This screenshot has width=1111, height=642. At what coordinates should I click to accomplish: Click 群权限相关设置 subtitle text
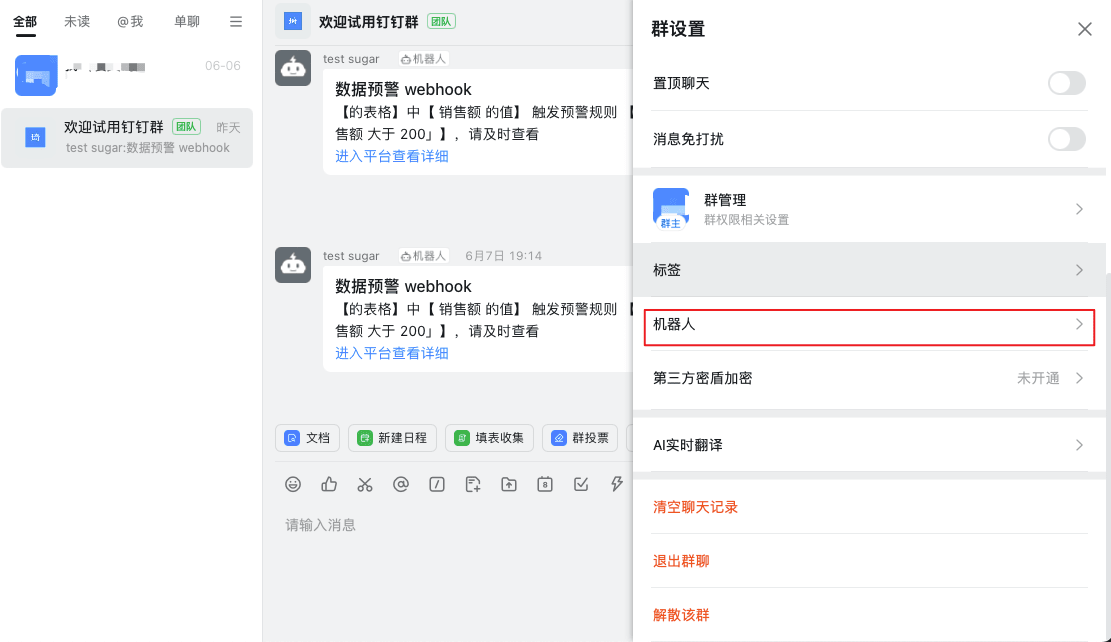pos(746,220)
